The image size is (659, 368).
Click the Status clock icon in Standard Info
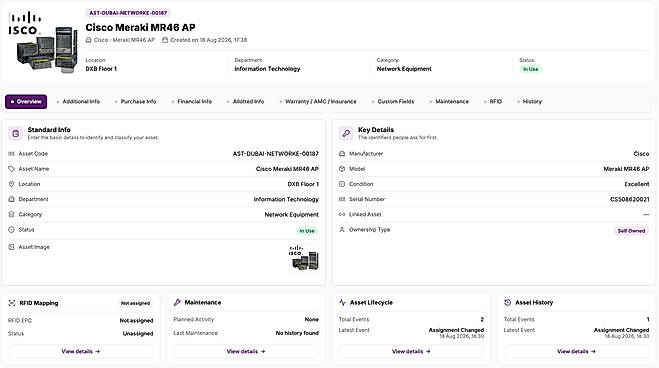pos(11,230)
